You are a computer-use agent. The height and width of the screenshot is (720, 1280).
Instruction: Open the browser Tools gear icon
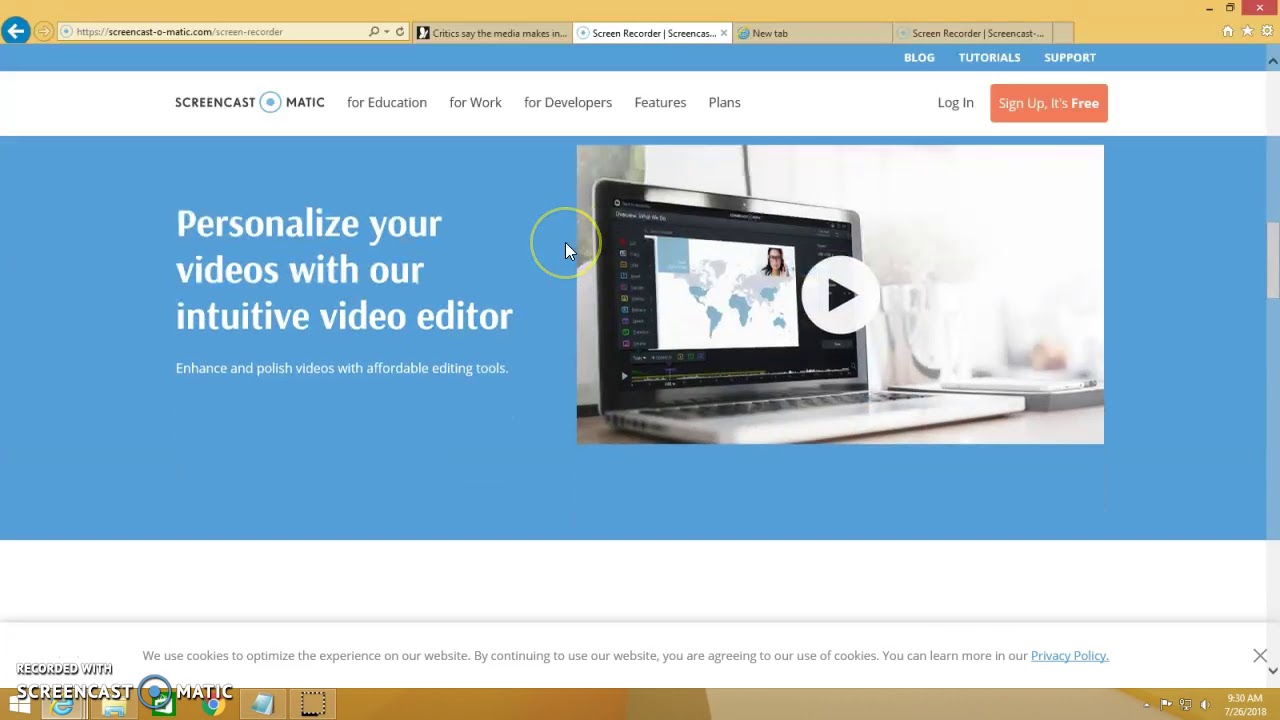tap(1266, 32)
